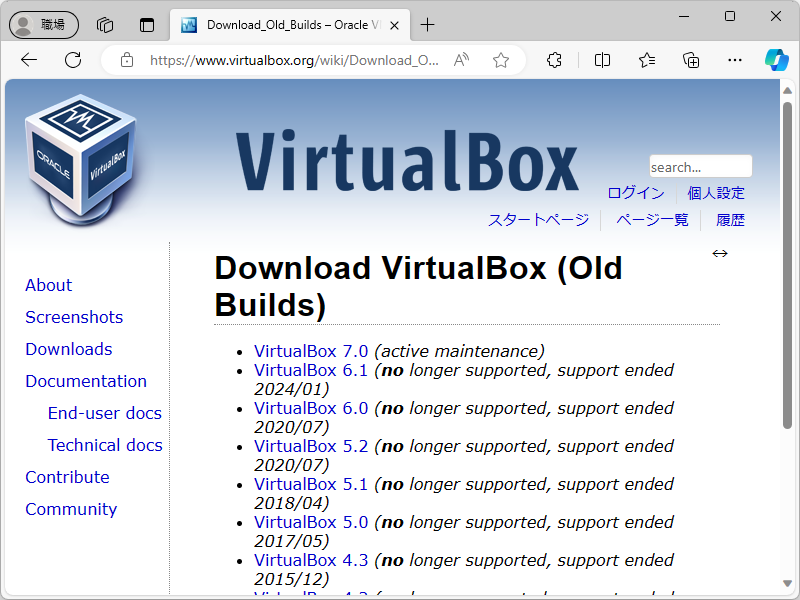View site information via the address bar icon
800x600 pixels.
tap(127, 60)
